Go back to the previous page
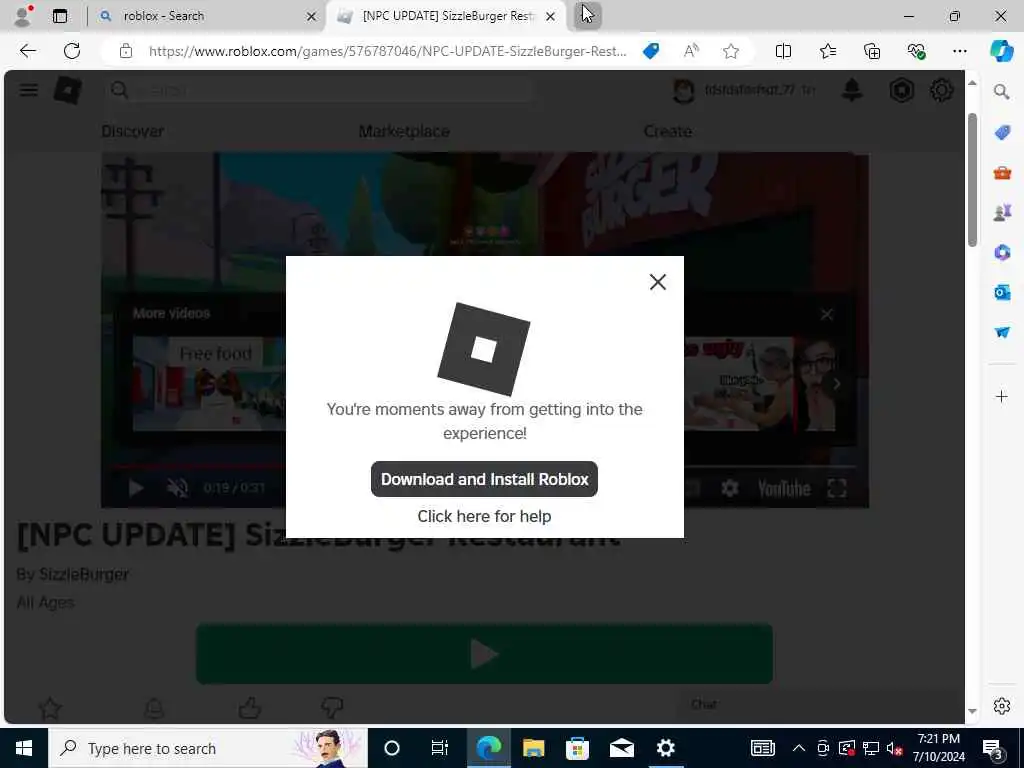Image resolution: width=1024 pixels, height=768 pixels. pyautogui.click(x=27, y=51)
